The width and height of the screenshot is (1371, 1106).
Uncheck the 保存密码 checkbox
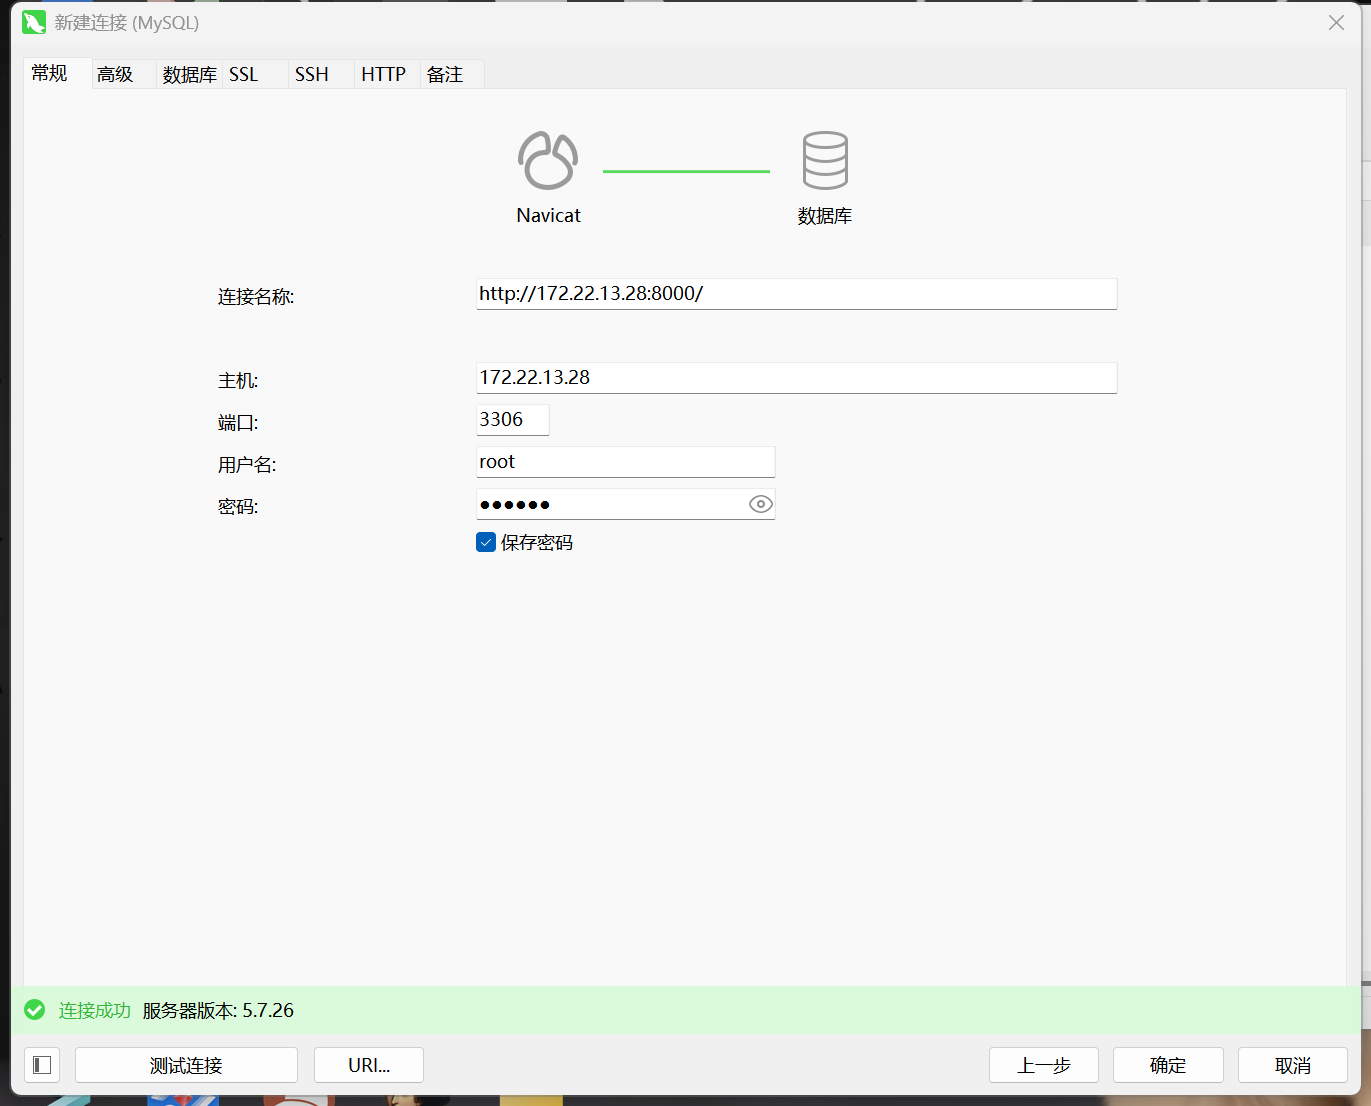487,543
